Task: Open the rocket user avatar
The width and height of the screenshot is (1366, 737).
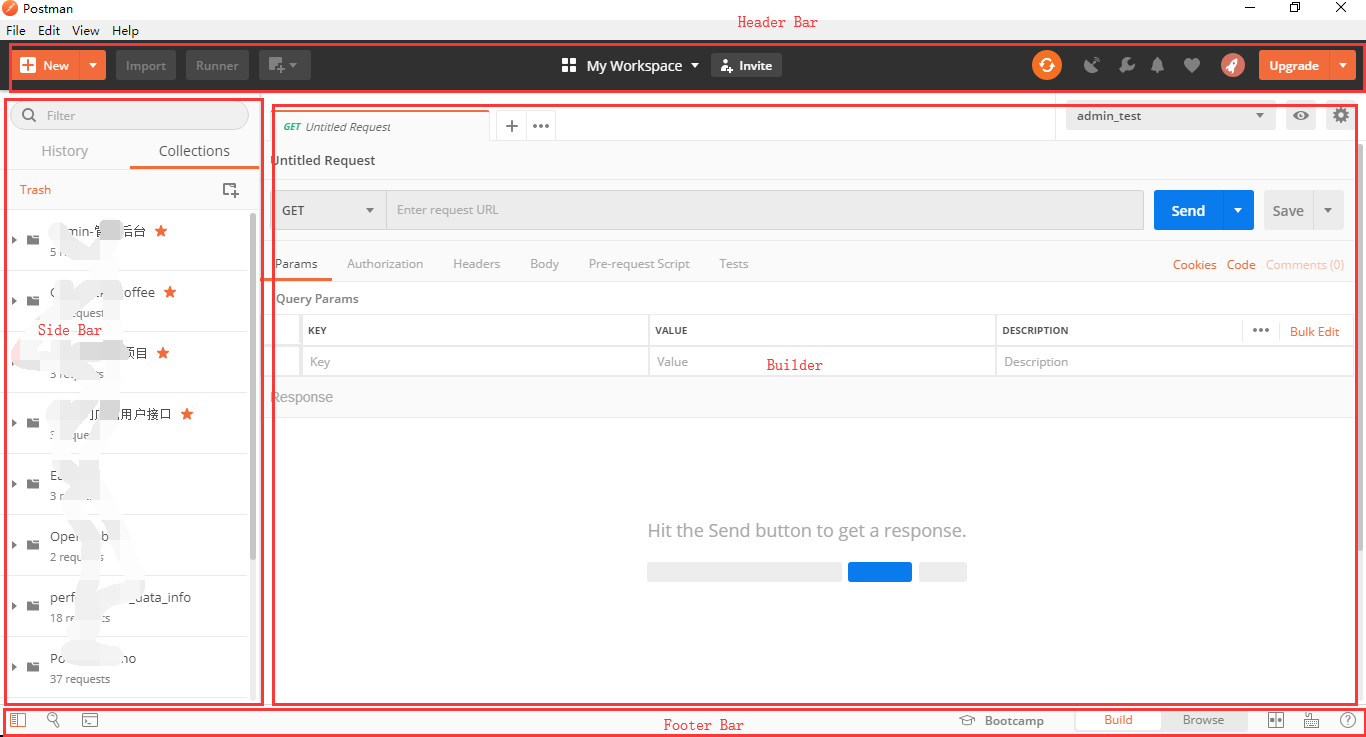Action: click(1232, 65)
